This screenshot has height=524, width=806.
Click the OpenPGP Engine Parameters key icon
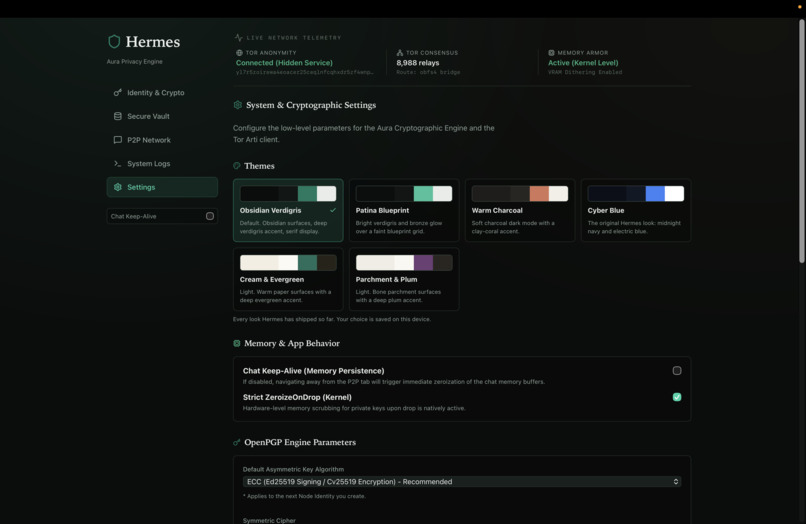pyautogui.click(x=236, y=442)
